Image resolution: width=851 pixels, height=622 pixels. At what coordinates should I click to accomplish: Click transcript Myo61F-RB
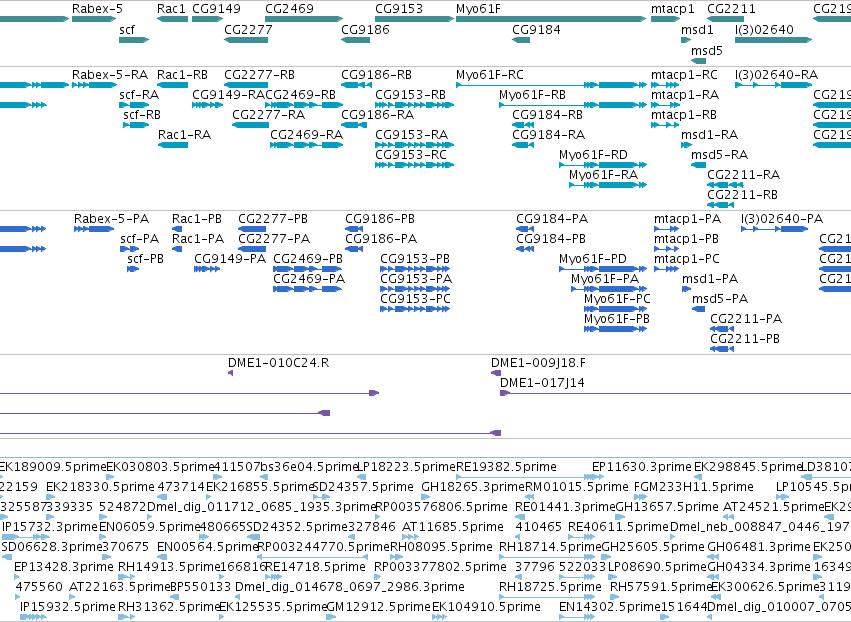click(532, 95)
